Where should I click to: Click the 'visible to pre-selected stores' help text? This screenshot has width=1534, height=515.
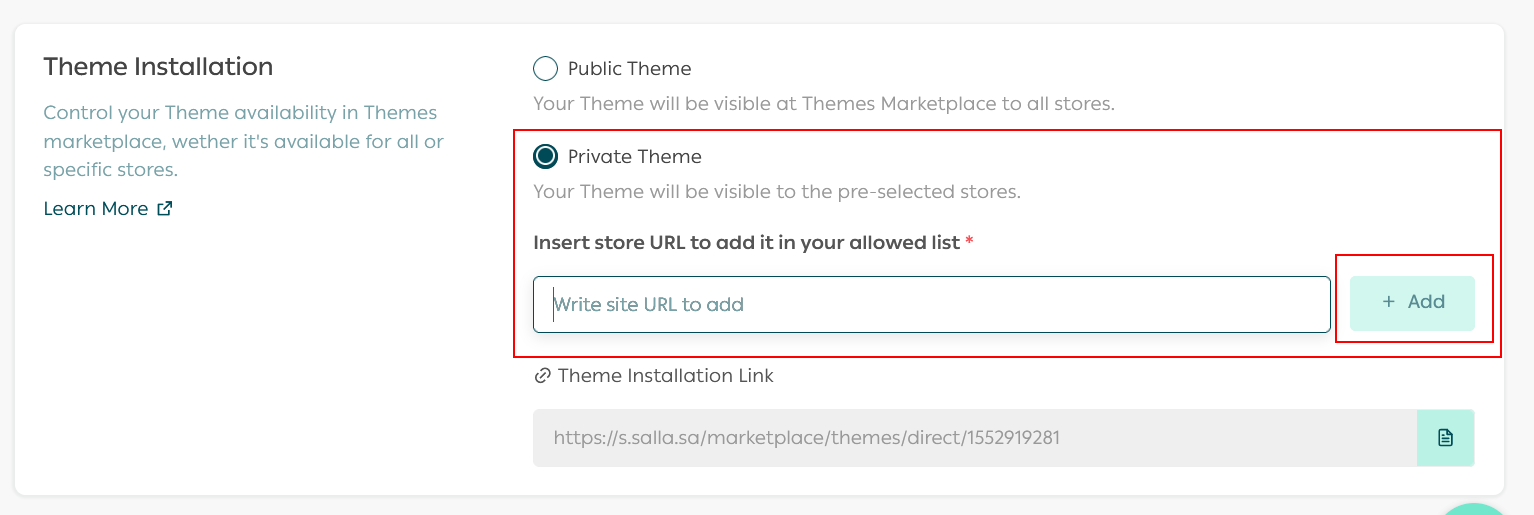[776, 191]
